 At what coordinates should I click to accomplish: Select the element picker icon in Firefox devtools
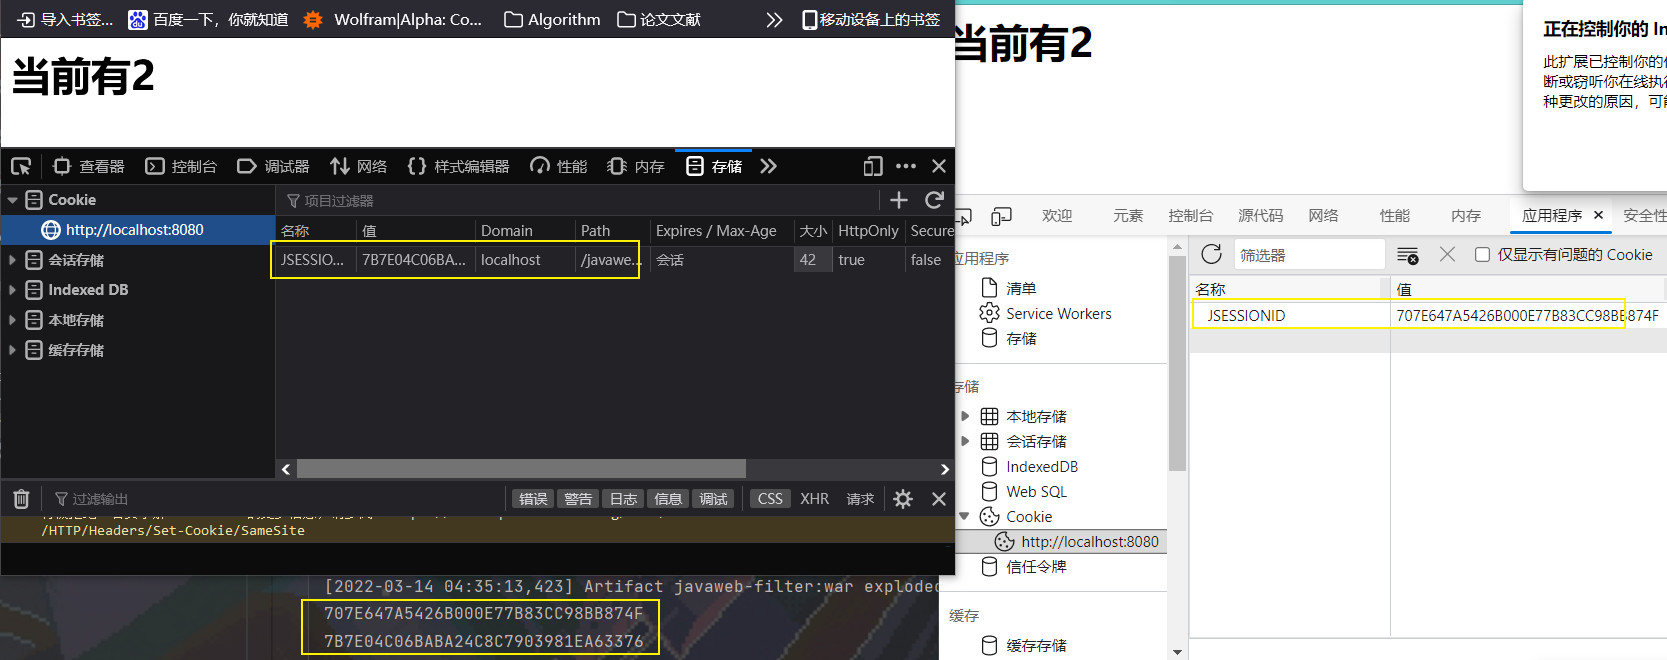[x=21, y=166]
